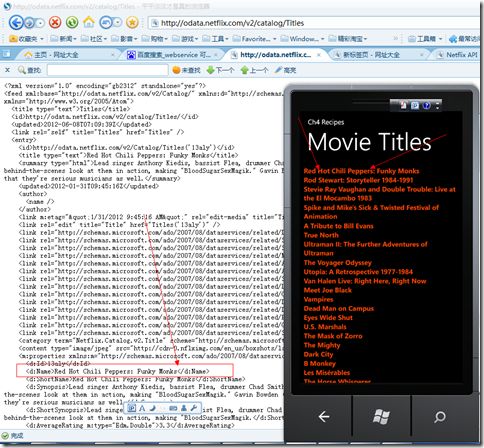Select U.S. Marshals in the list

point(325,327)
